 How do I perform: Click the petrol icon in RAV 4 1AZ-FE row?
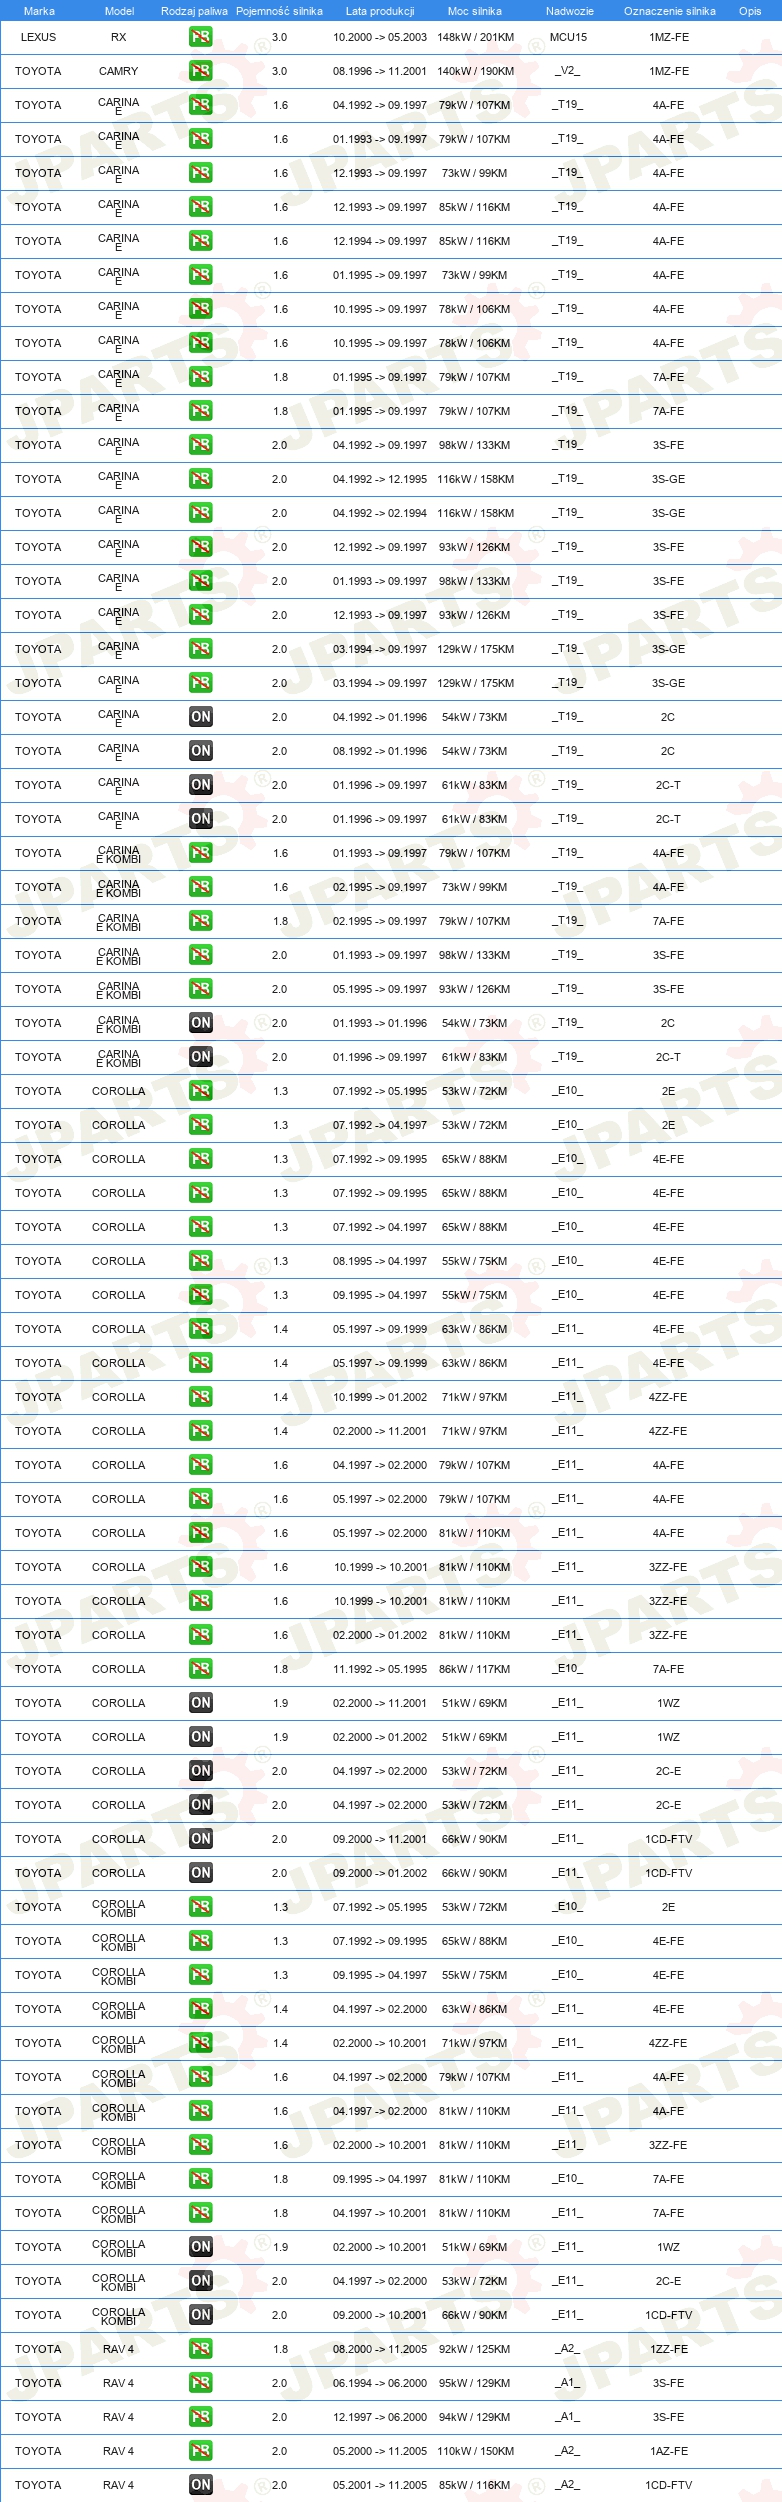[200, 2451]
